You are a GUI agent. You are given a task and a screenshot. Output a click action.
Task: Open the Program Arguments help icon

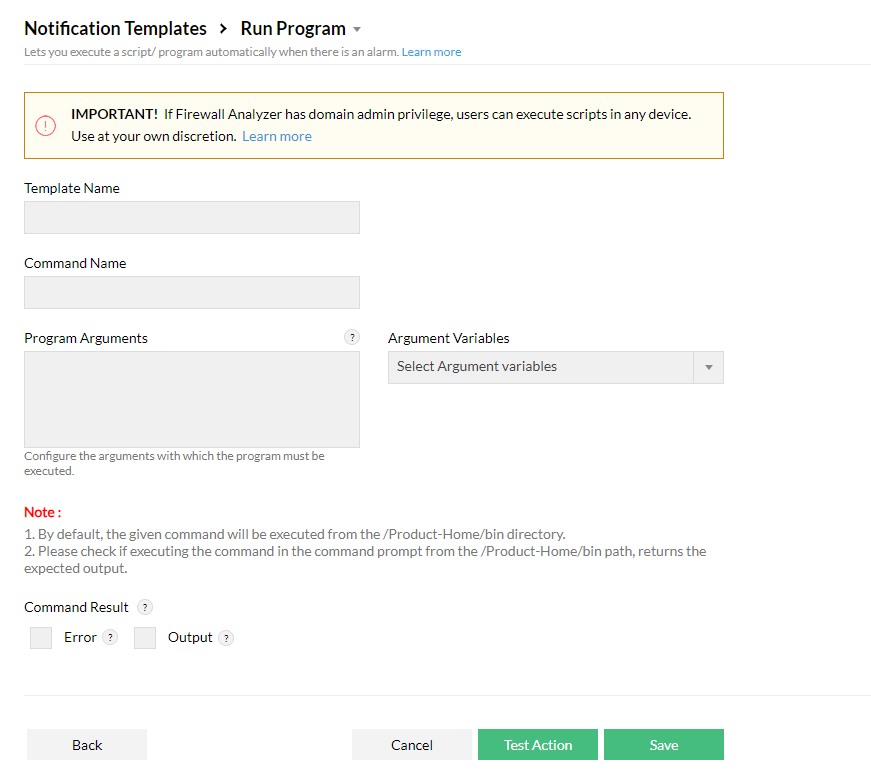352,338
